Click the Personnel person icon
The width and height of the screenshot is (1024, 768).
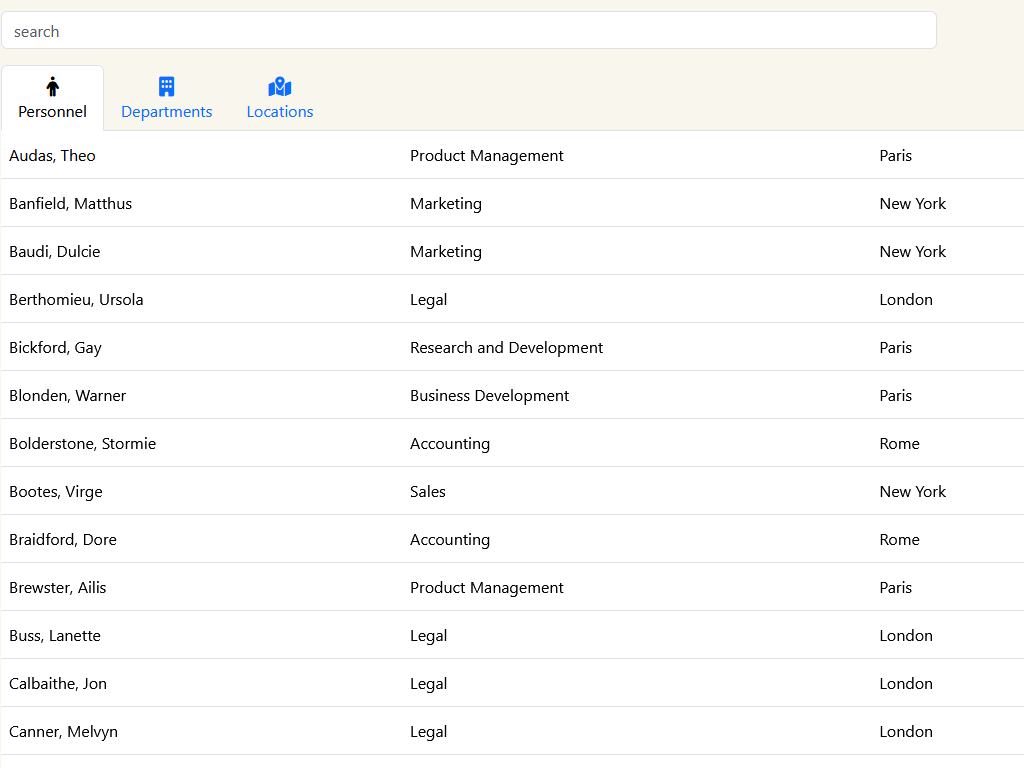click(53, 87)
